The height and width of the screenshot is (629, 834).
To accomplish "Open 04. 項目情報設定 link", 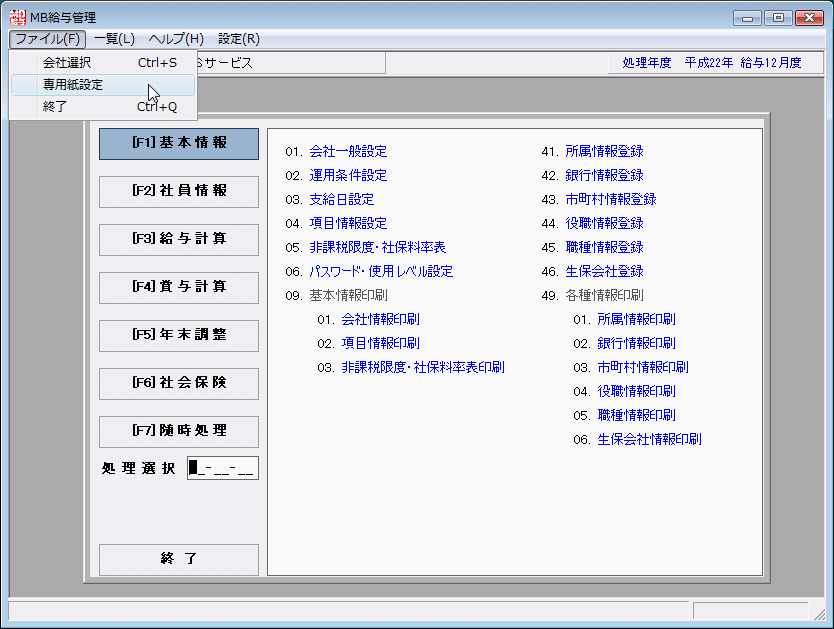I will click(348, 223).
